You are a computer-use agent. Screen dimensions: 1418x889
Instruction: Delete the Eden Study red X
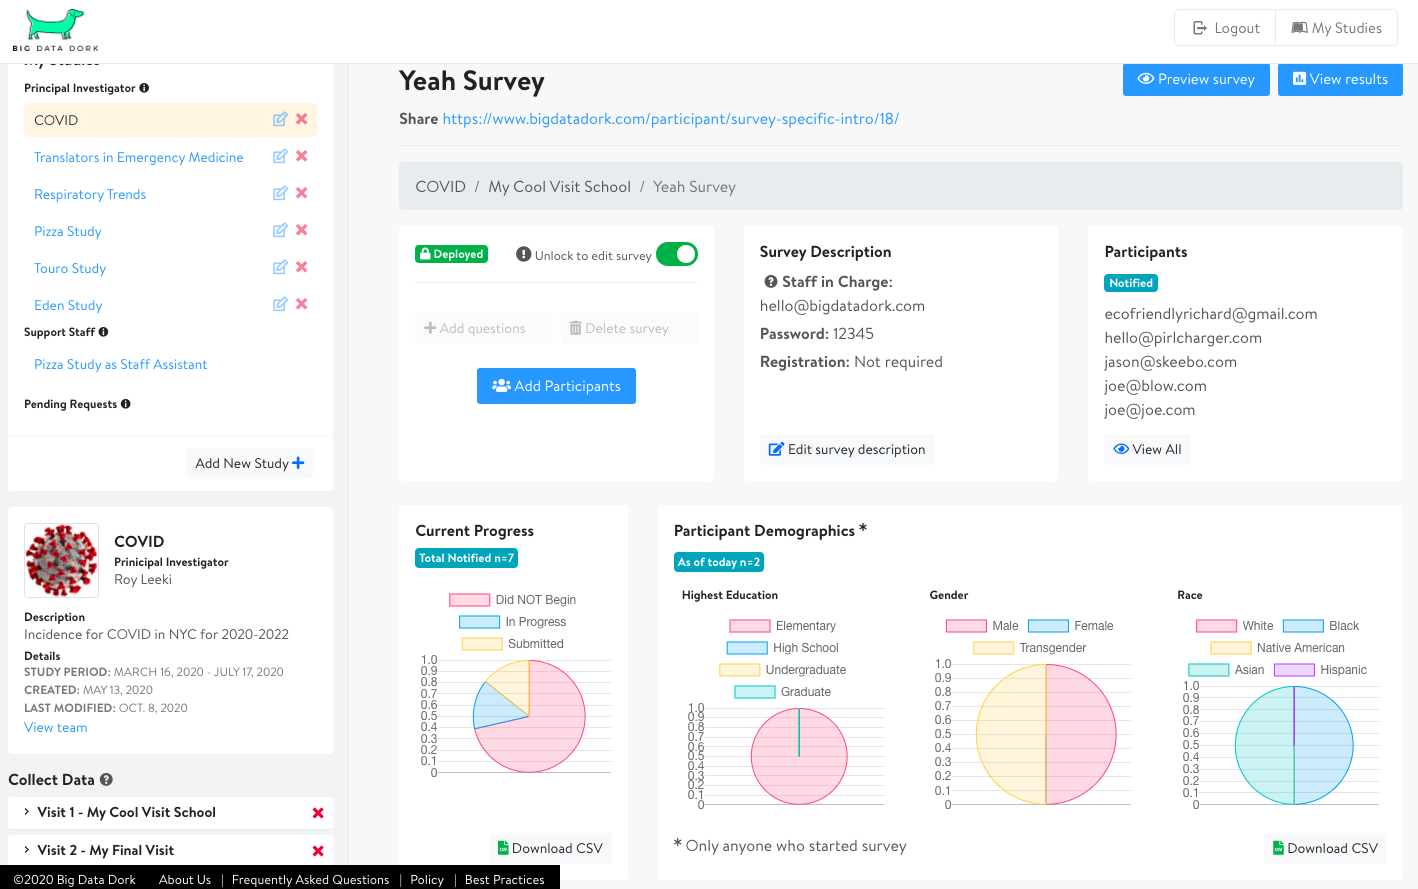tap(302, 304)
